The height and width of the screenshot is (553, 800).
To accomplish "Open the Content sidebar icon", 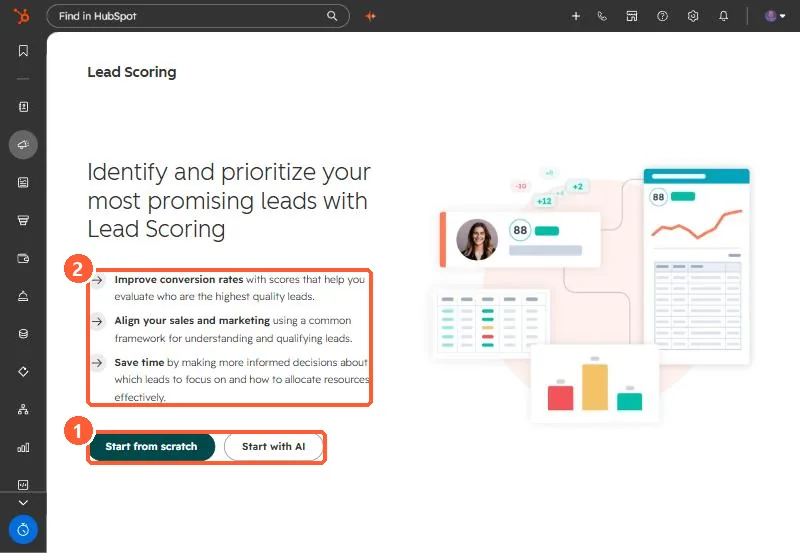I will click(x=23, y=183).
